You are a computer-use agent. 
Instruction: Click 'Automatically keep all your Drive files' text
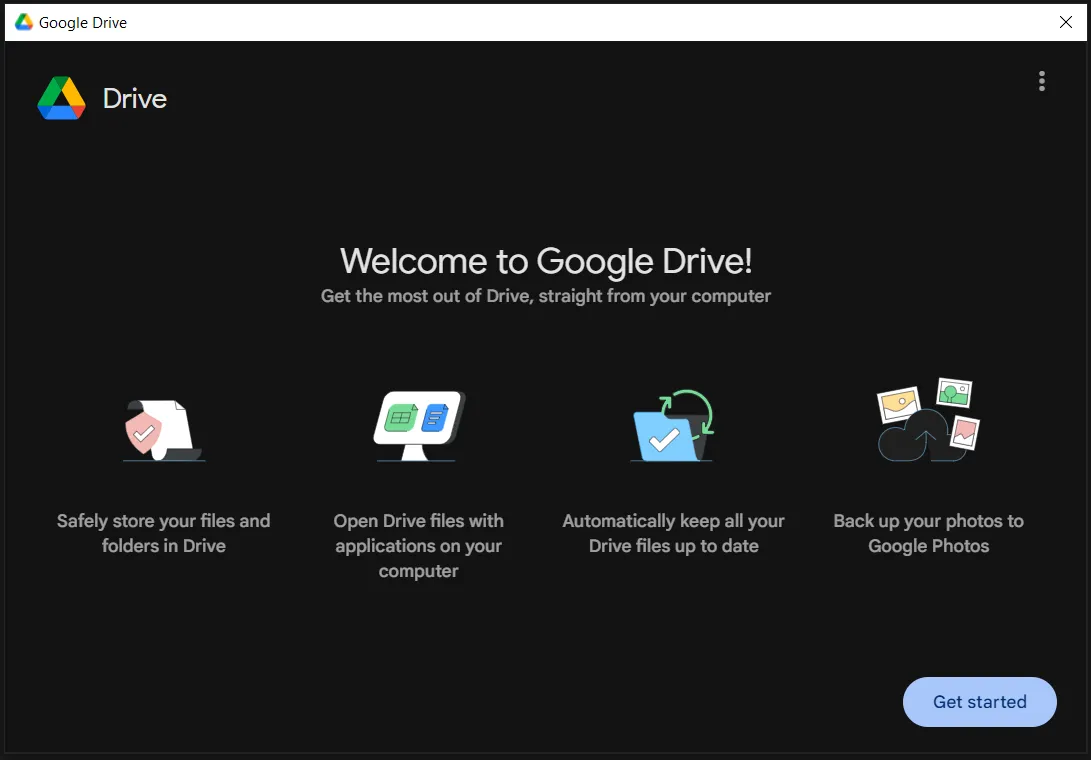674,533
